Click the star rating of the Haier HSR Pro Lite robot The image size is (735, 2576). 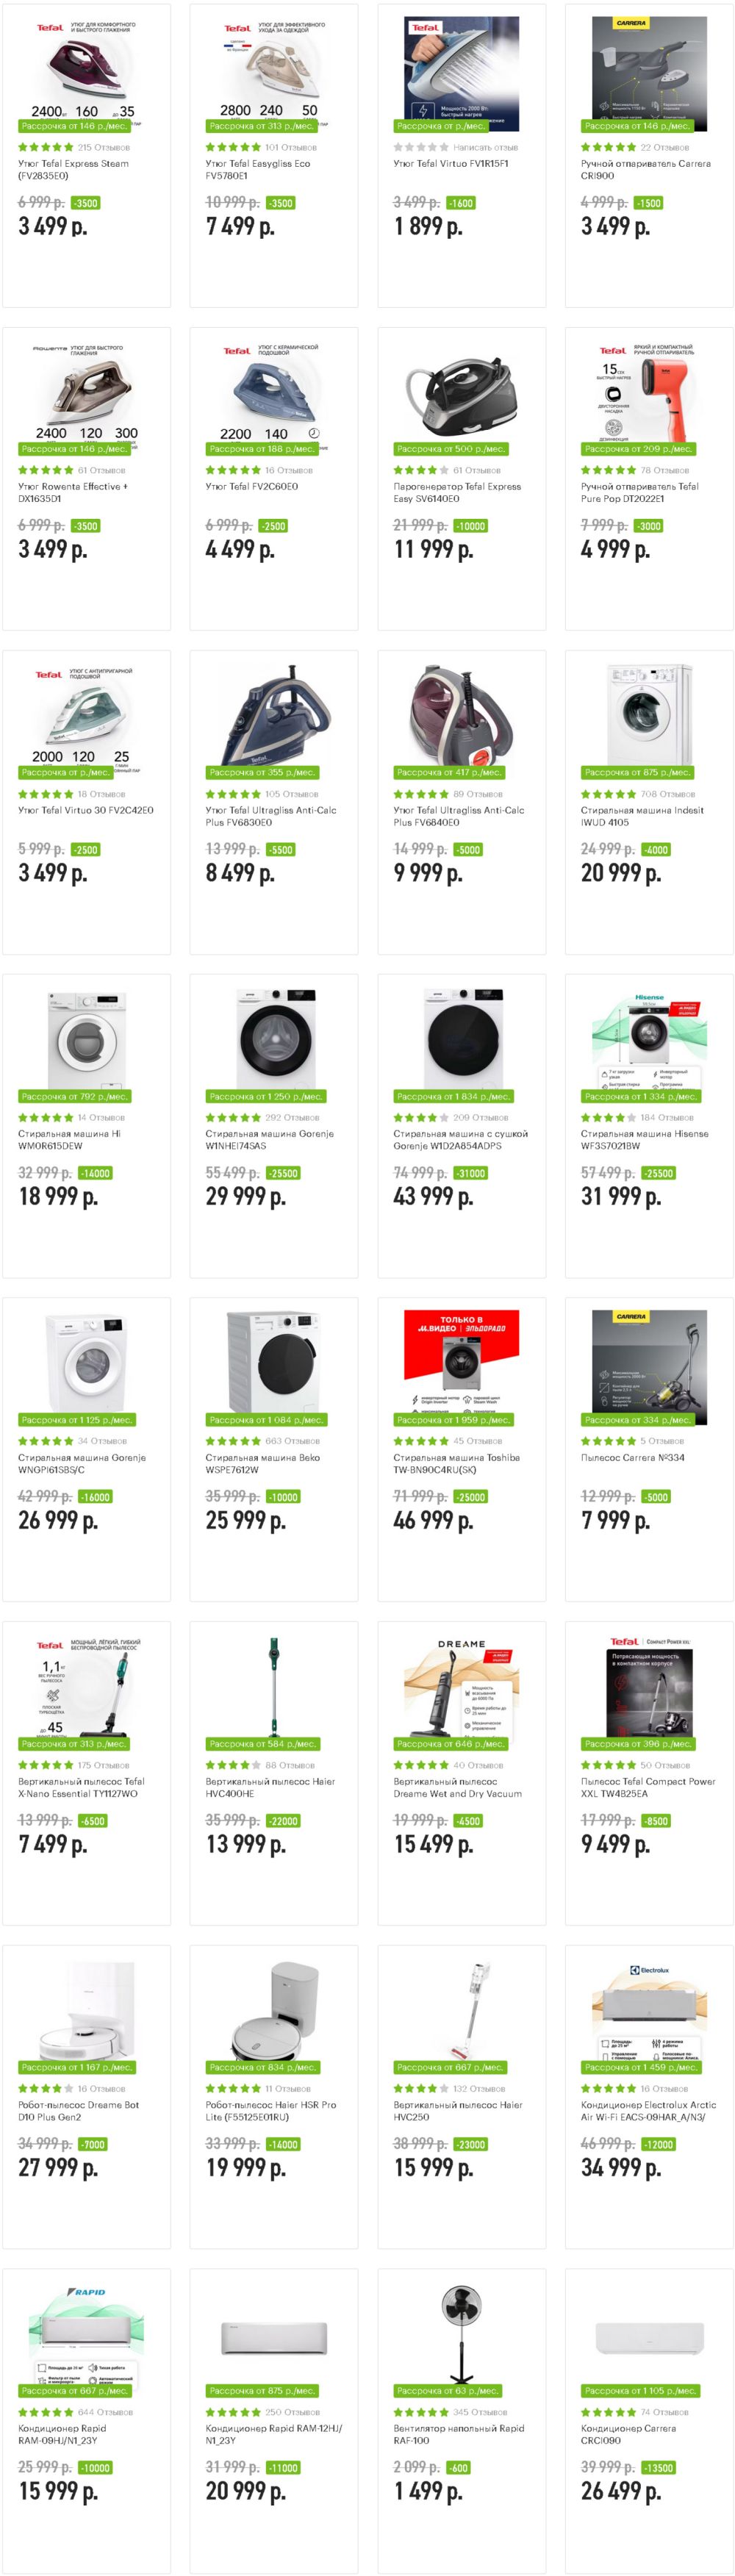point(233,2088)
